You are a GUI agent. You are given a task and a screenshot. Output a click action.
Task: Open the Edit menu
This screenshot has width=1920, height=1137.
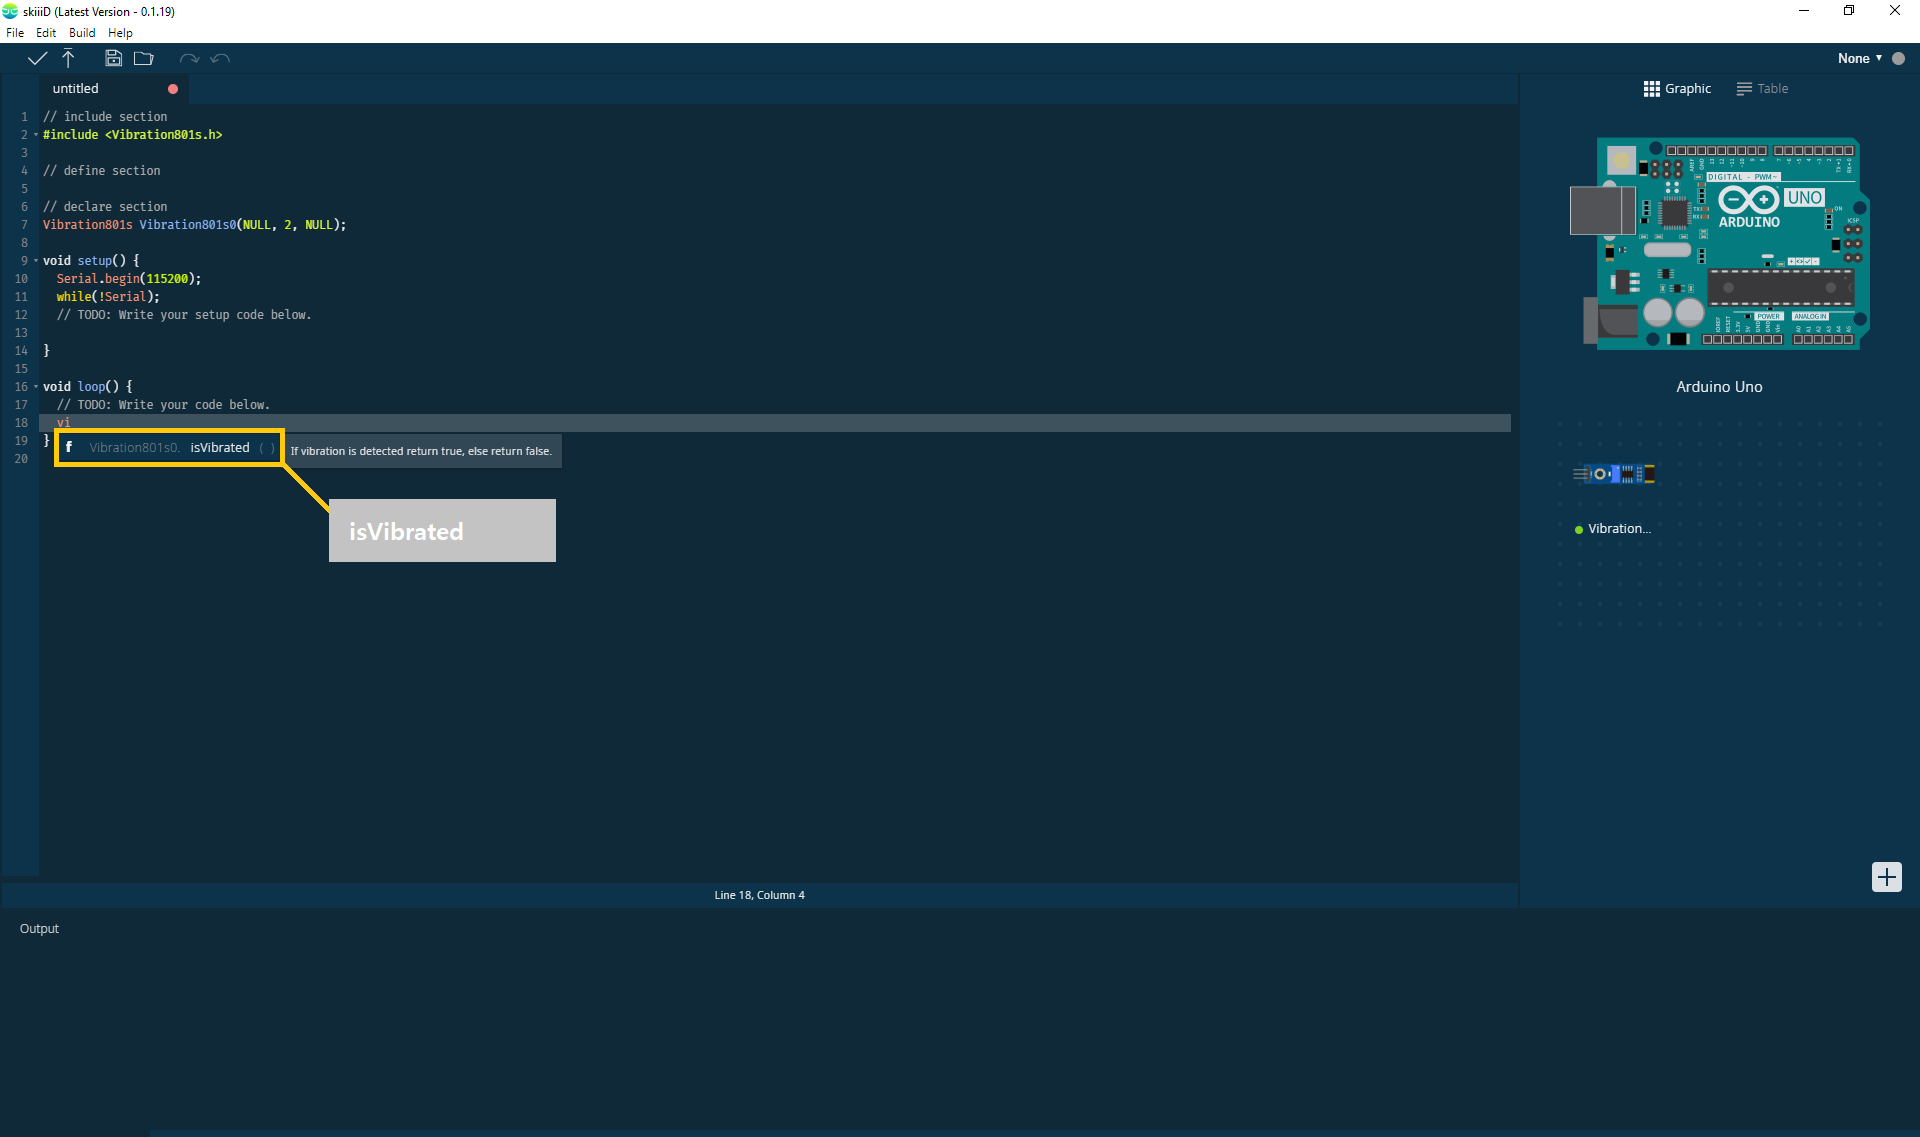(x=46, y=33)
